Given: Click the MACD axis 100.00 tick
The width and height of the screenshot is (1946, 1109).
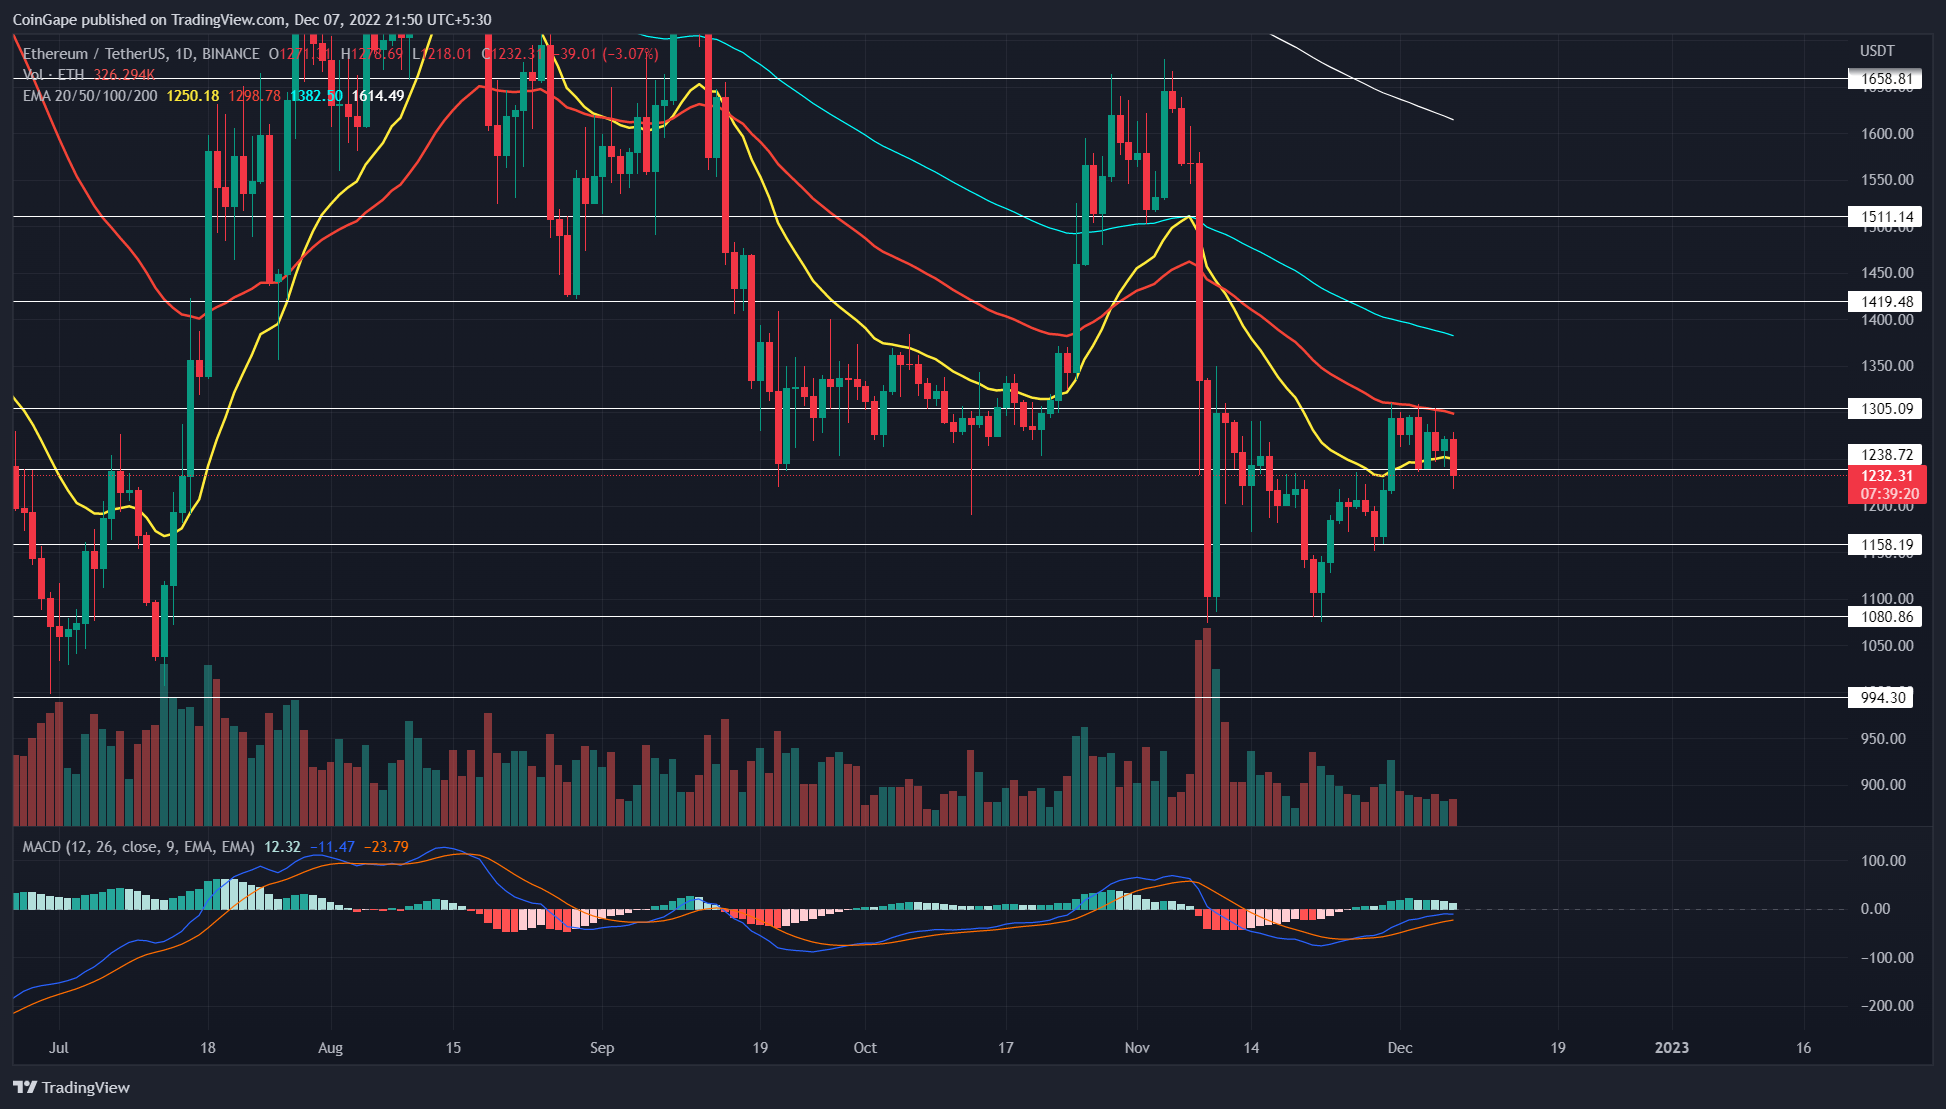Looking at the screenshot, I should click(x=1883, y=861).
